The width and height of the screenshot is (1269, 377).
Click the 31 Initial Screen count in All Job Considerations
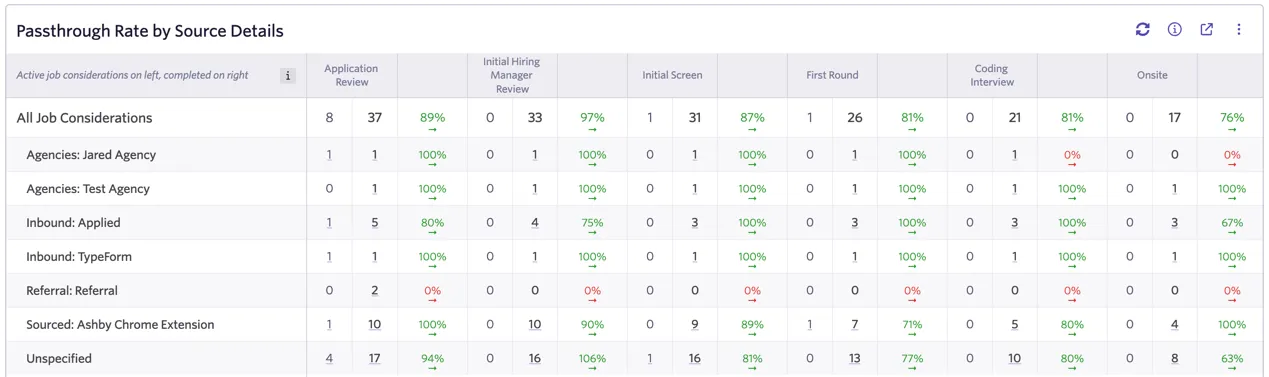(694, 118)
